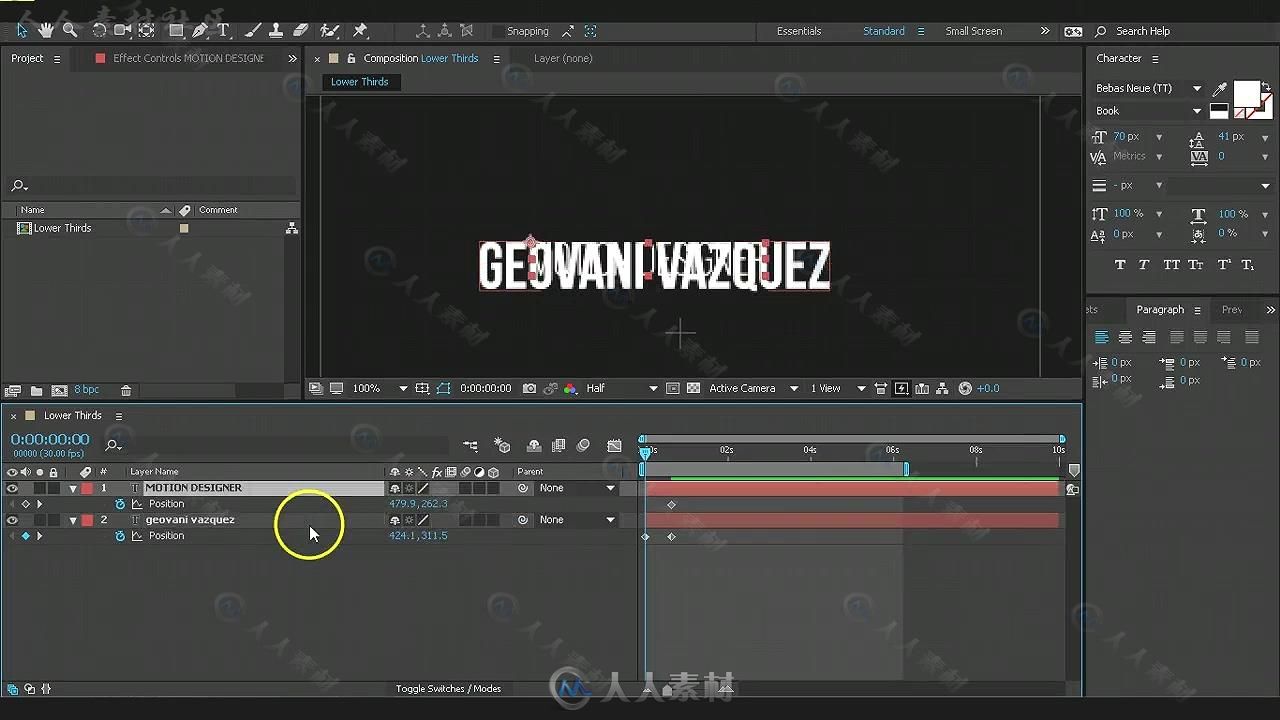Screen dimensions: 1280x720
Task: Select the Roto Brush tool
Action: pos(329,31)
